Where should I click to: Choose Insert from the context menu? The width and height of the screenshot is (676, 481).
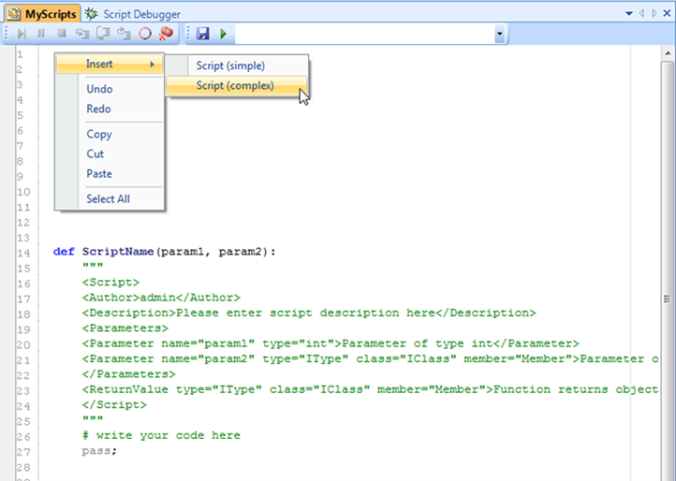[110, 64]
